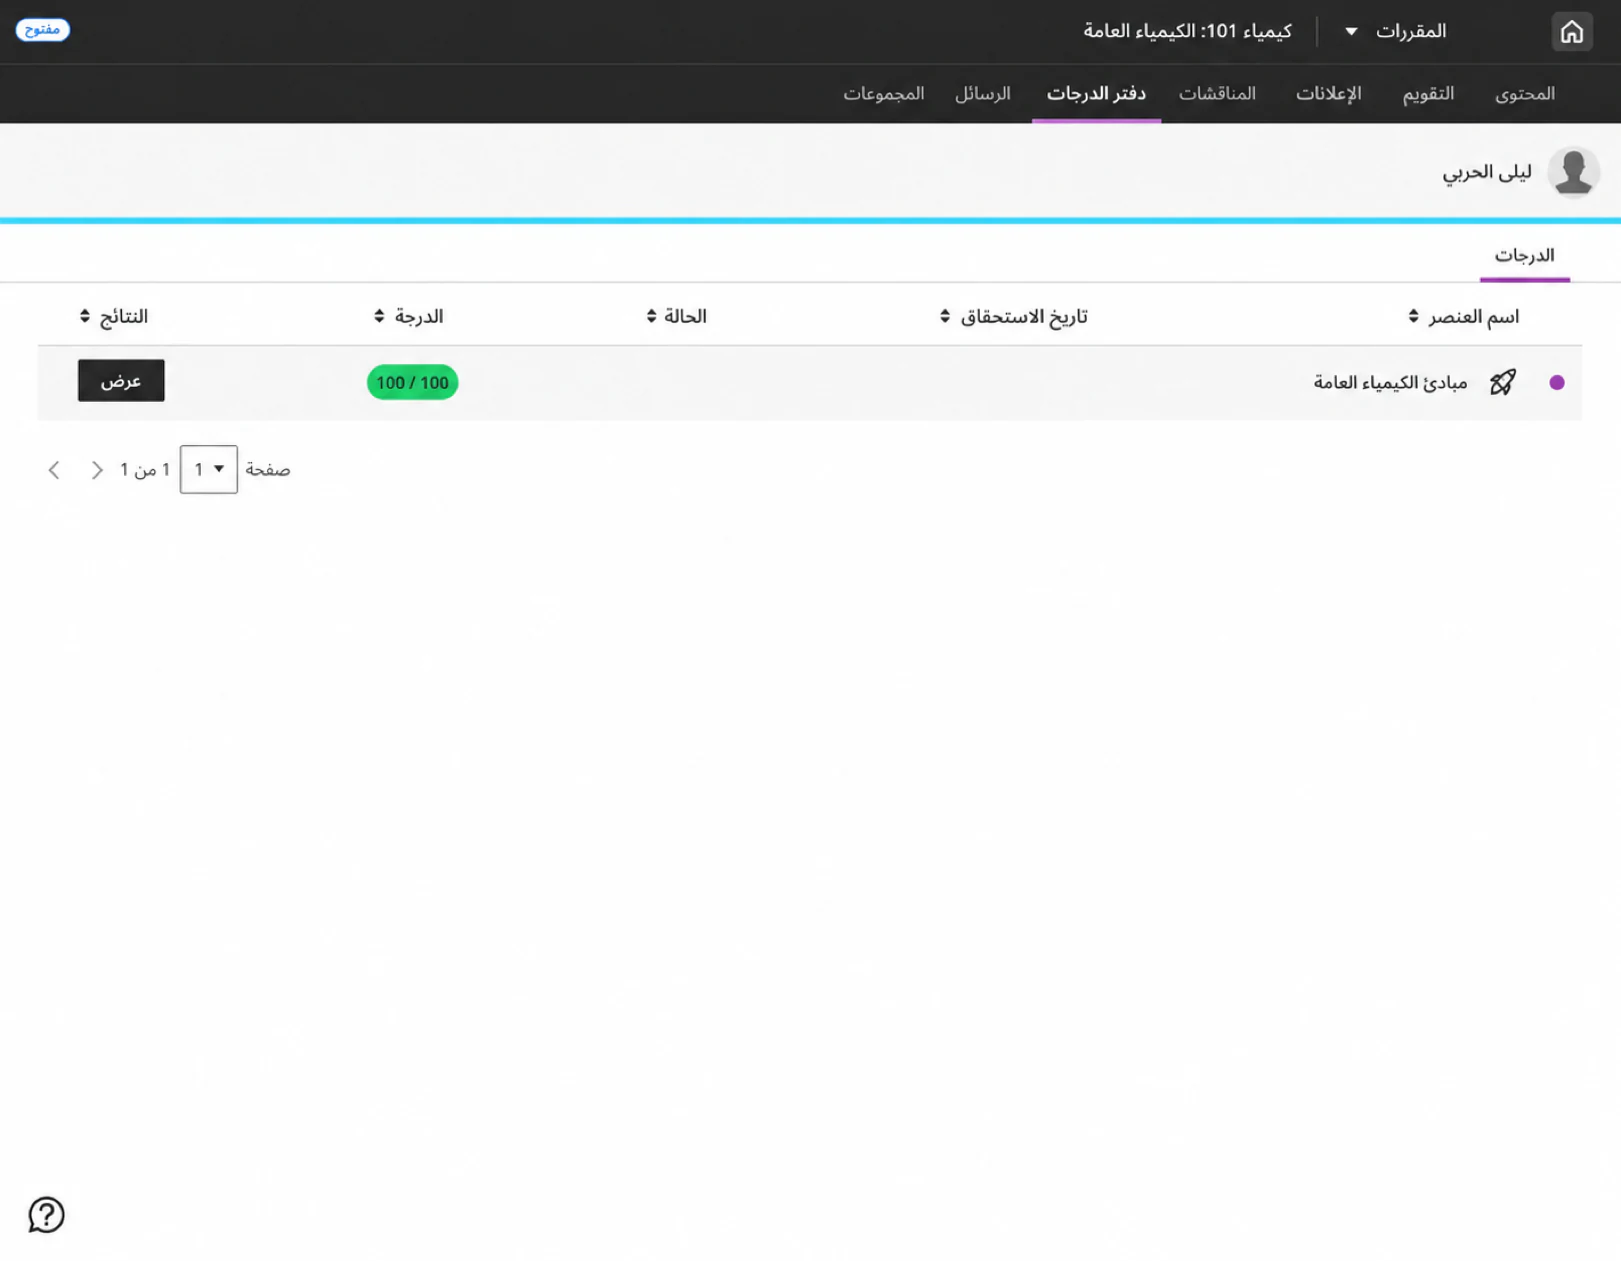Sort by الحالة column
This screenshot has width=1621, height=1261.
pyautogui.click(x=676, y=316)
